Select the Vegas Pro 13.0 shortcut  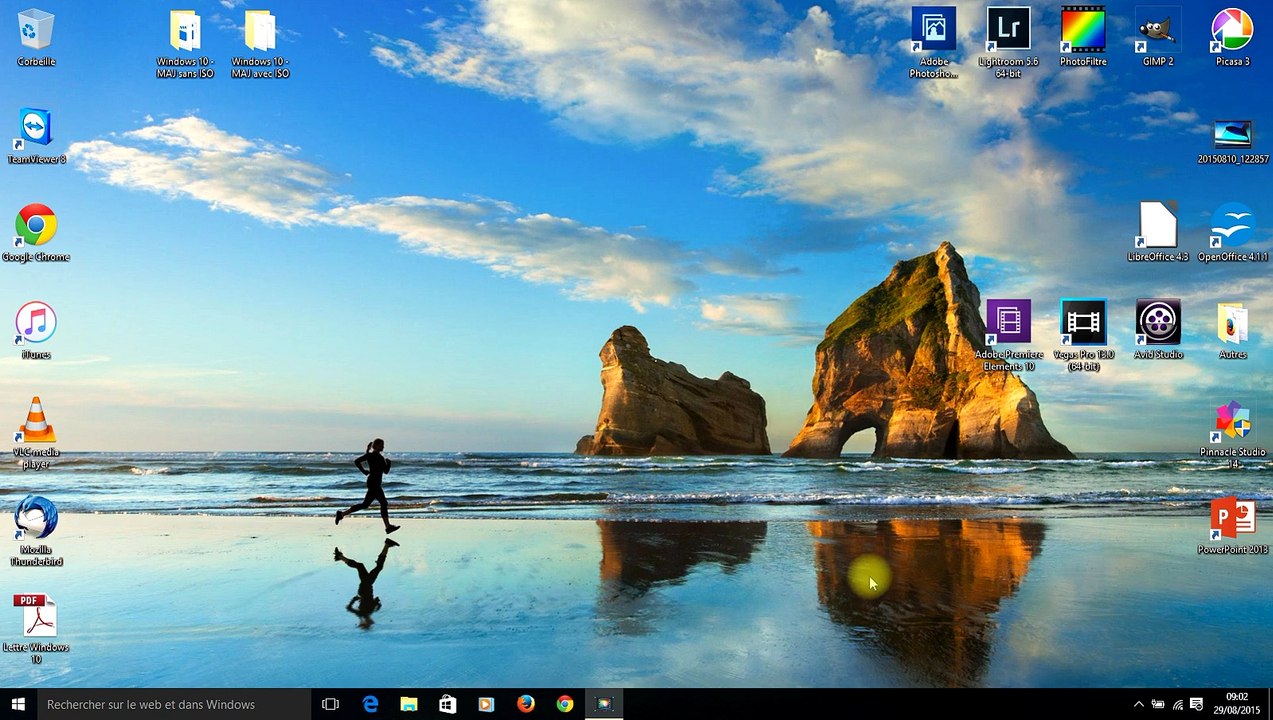(x=1083, y=335)
